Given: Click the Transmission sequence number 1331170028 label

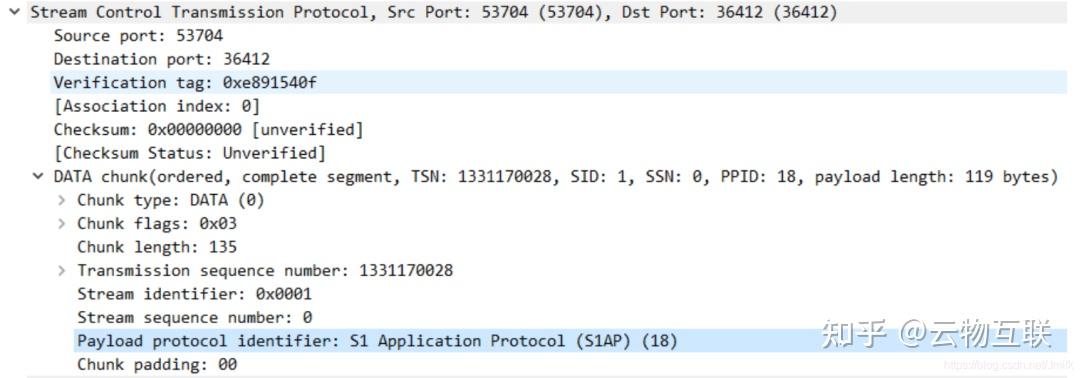Looking at the screenshot, I should [265, 271].
